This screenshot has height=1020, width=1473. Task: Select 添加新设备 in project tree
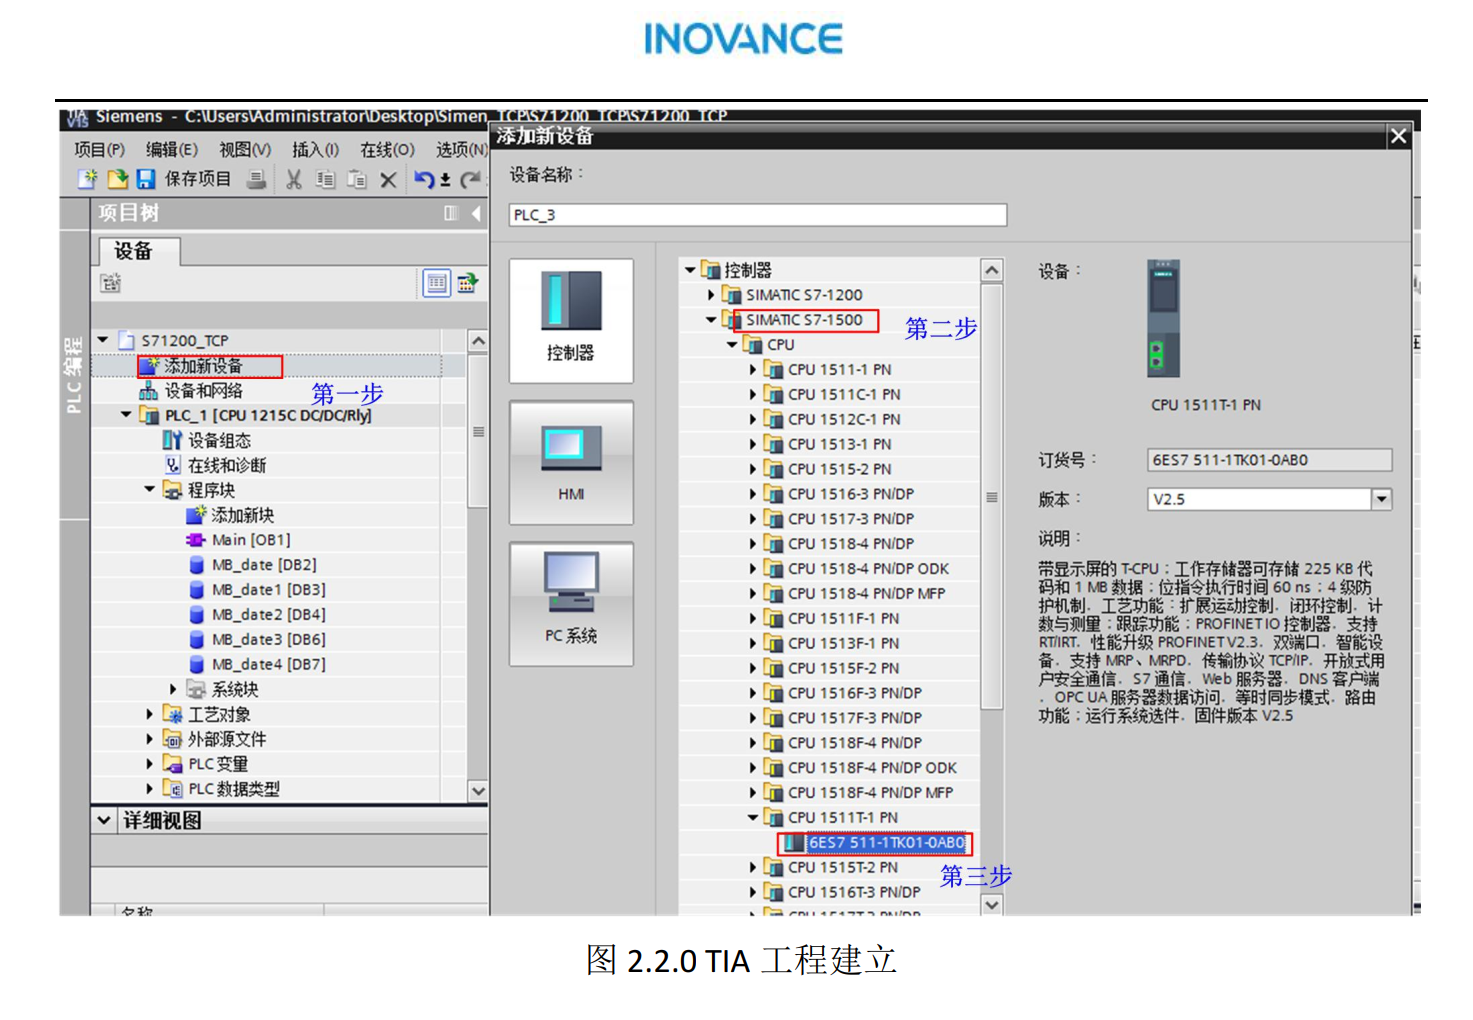(x=203, y=366)
